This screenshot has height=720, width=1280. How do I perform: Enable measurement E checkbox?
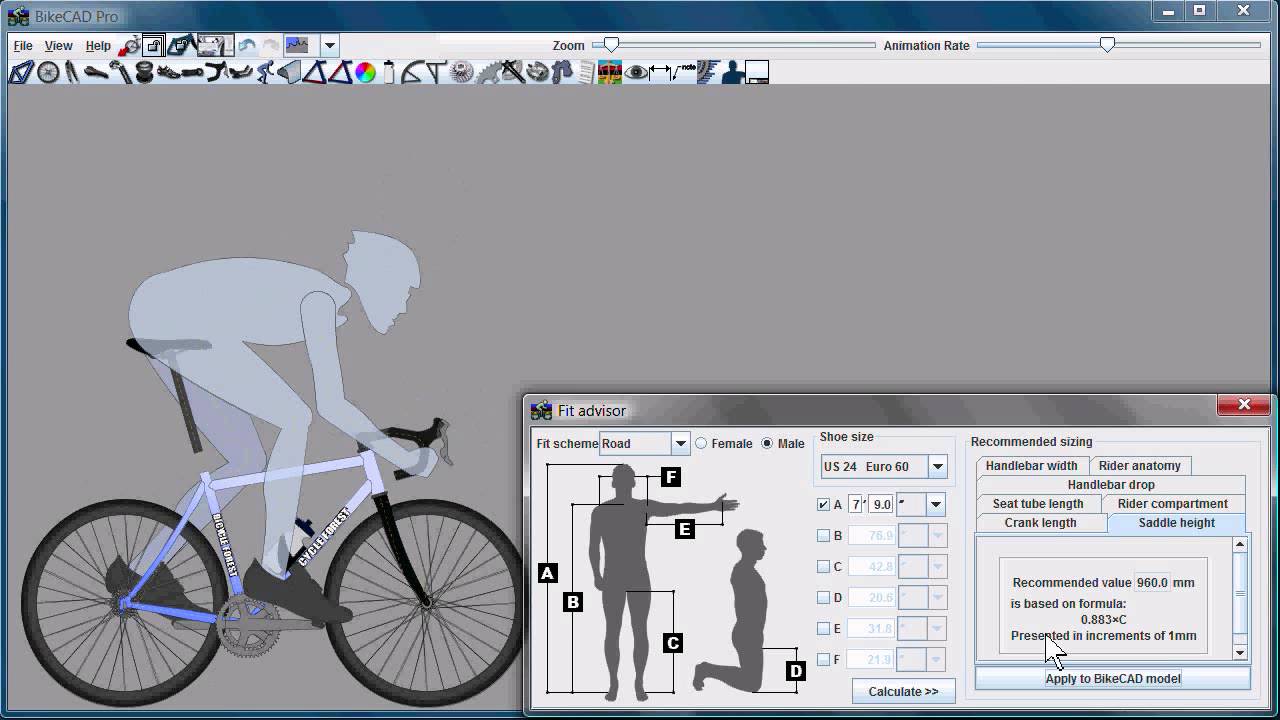[823, 628]
